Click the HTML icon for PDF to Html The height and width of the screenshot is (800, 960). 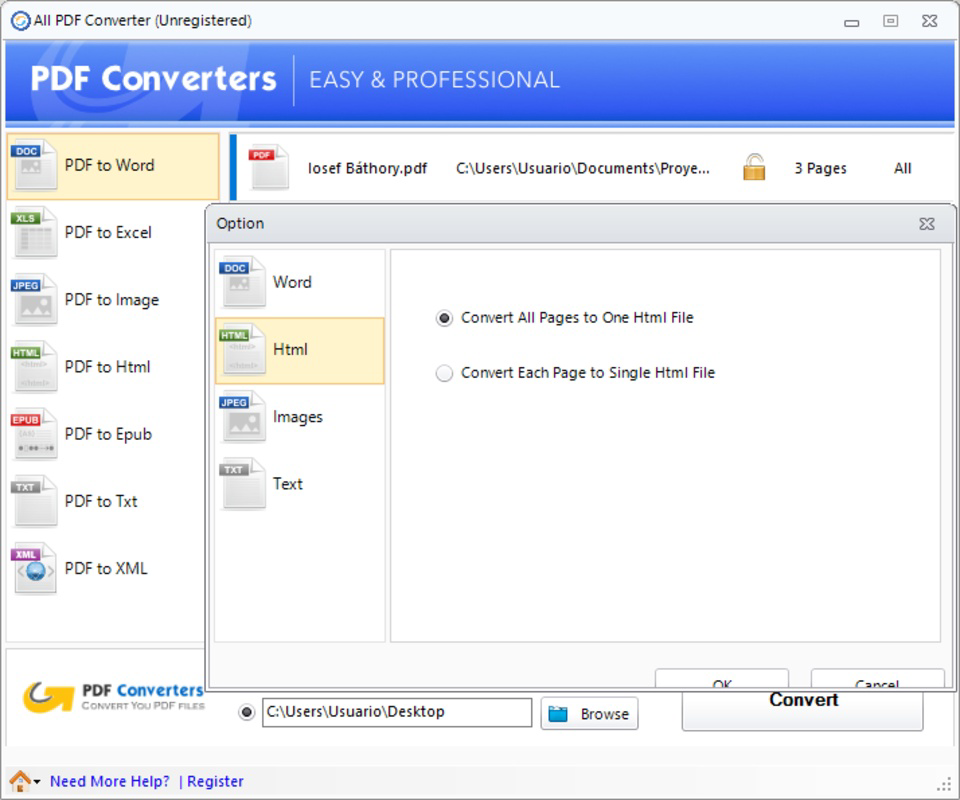click(x=35, y=367)
